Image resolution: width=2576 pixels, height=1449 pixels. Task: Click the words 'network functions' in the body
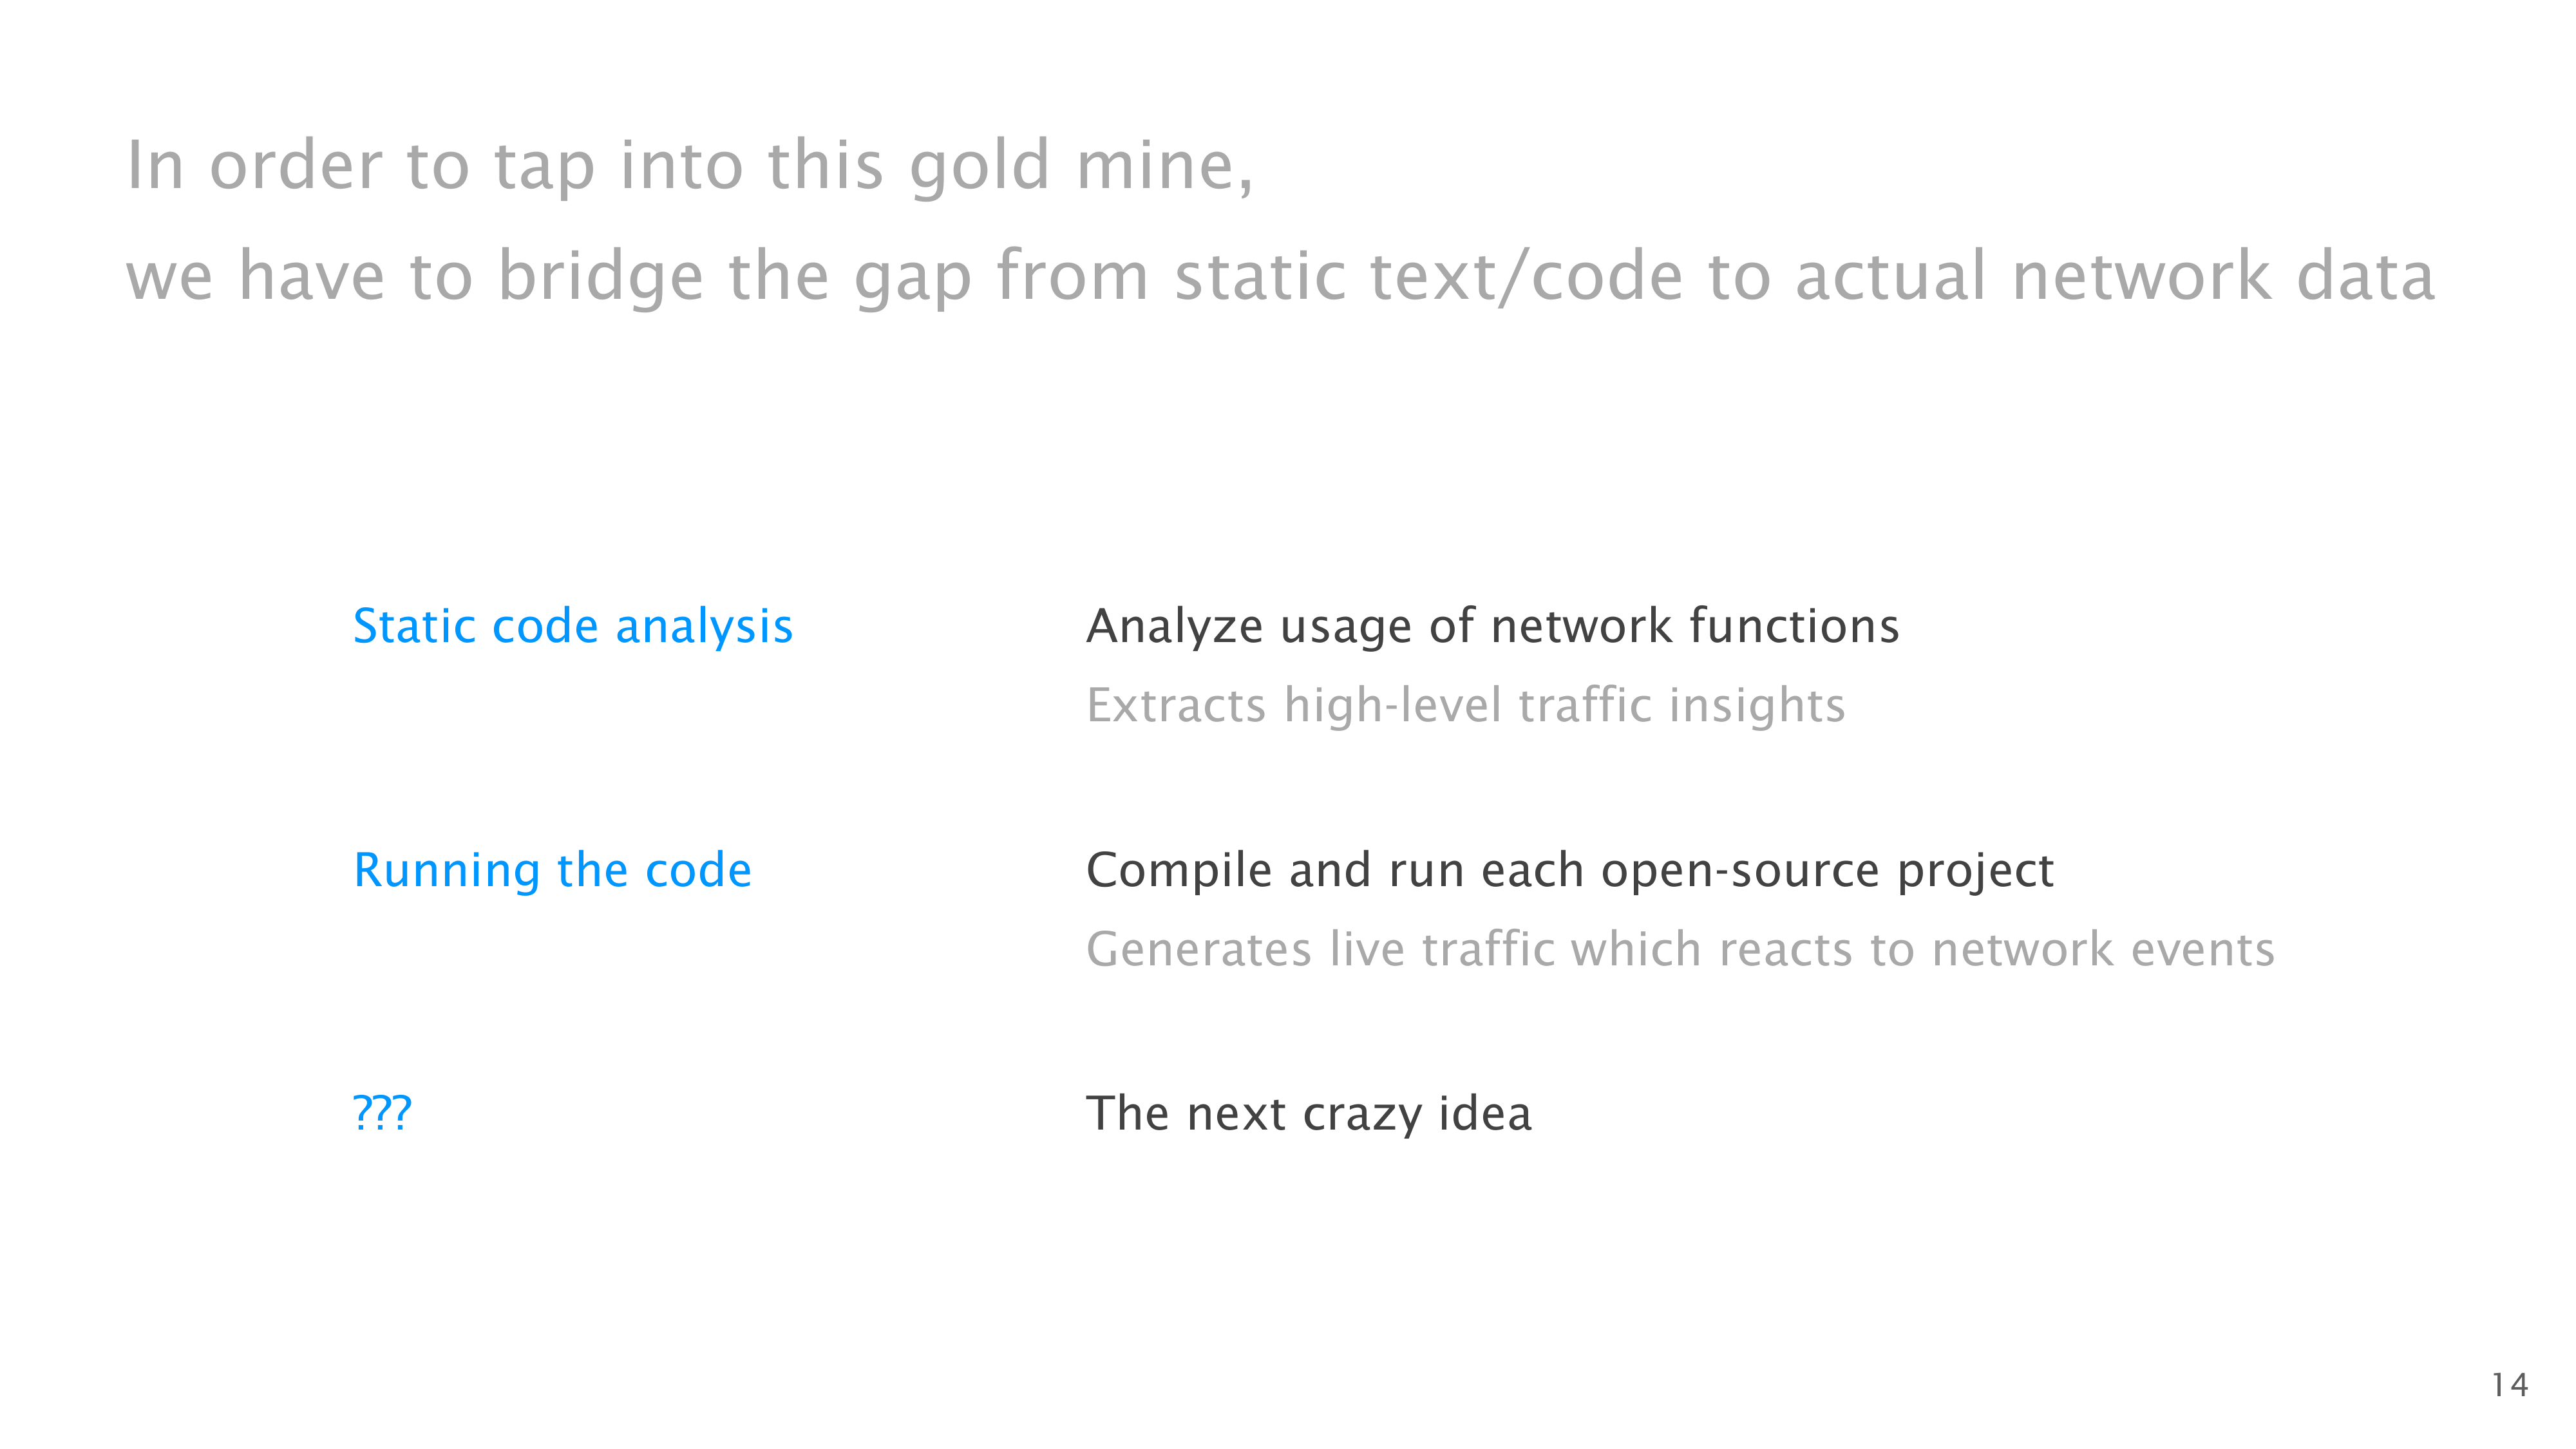1694,627
